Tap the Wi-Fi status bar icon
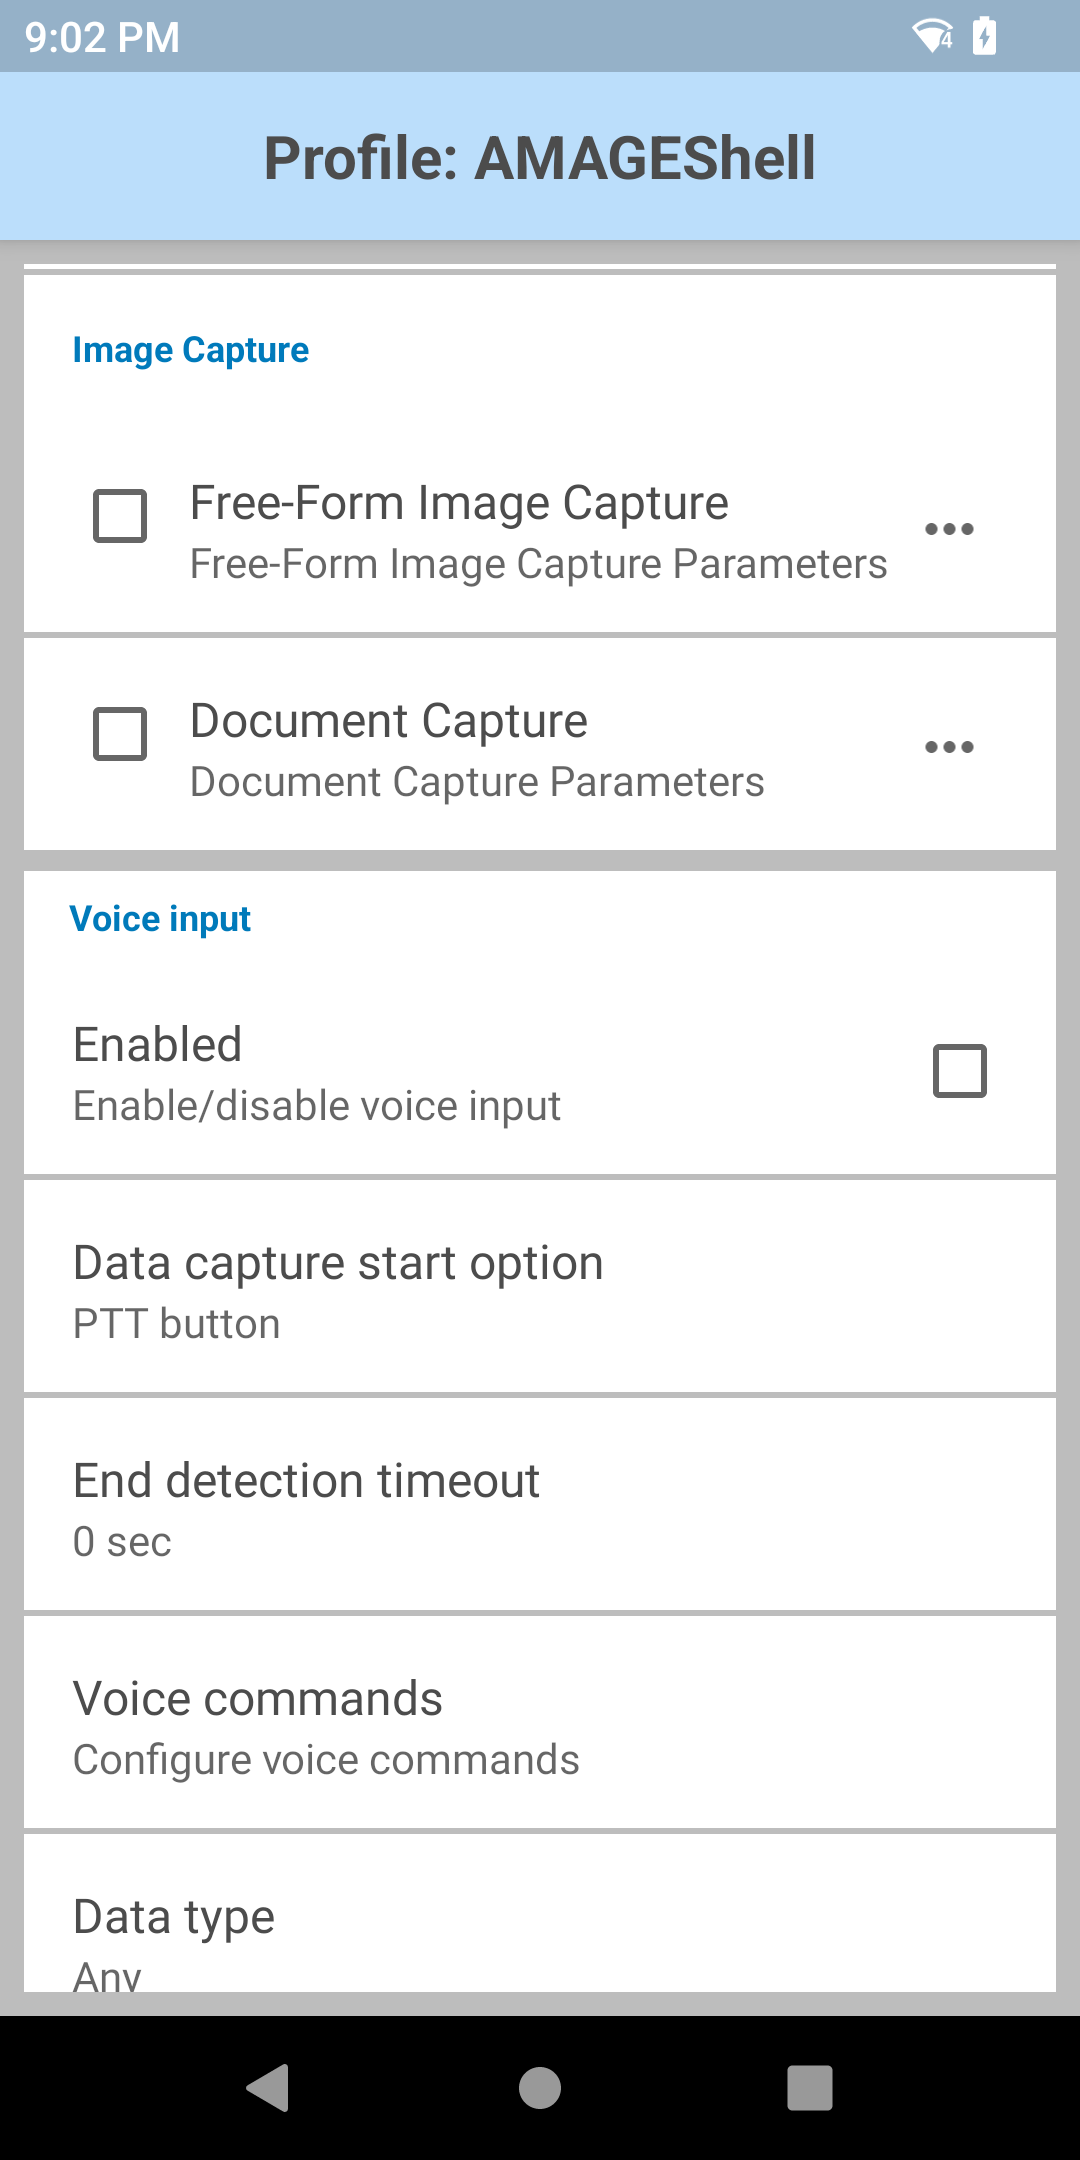1080x2160 pixels. click(932, 37)
